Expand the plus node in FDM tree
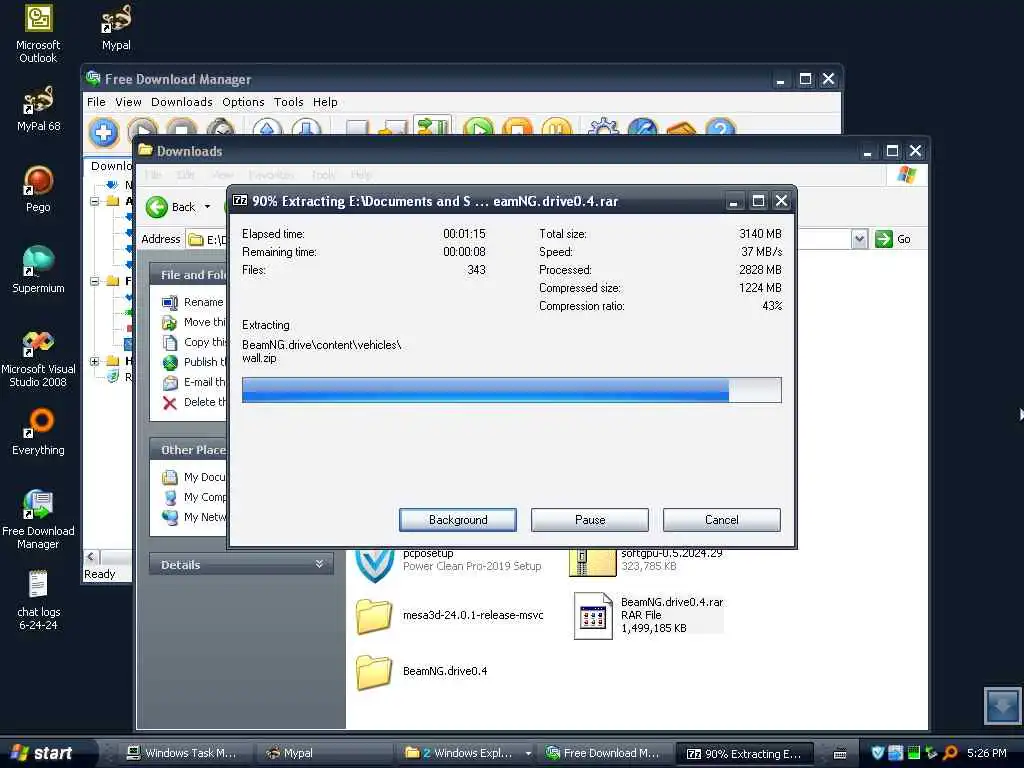This screenshot has height=768, width=1024. (x=95, y=361)
